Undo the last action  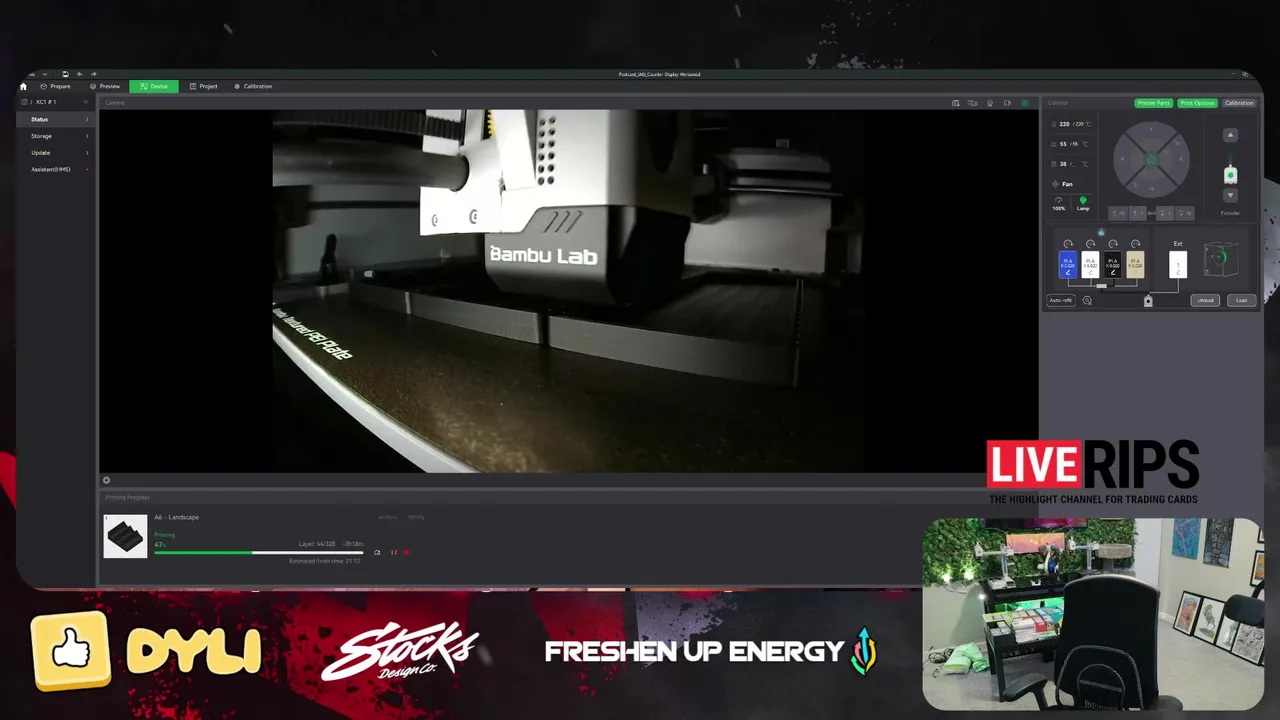coord(80,74)
